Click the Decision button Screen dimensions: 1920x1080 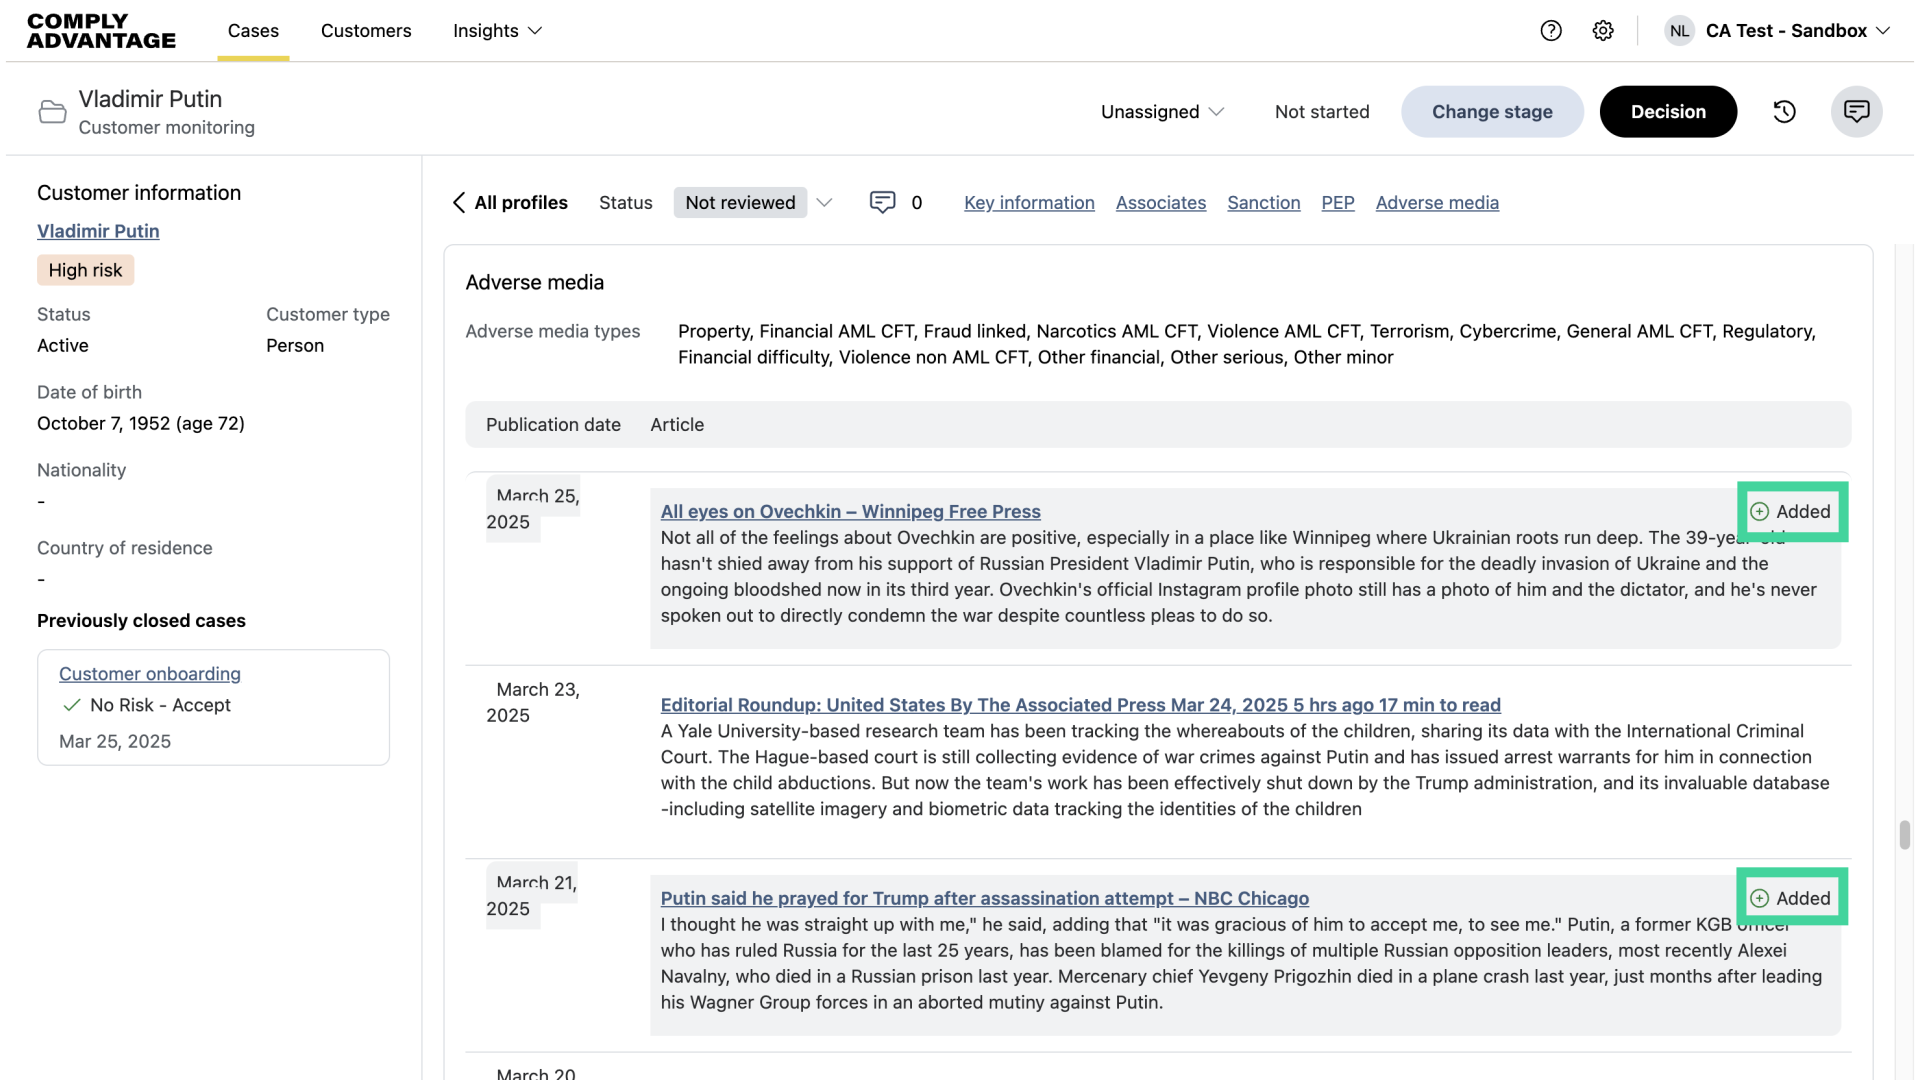tap(1668, 112)
